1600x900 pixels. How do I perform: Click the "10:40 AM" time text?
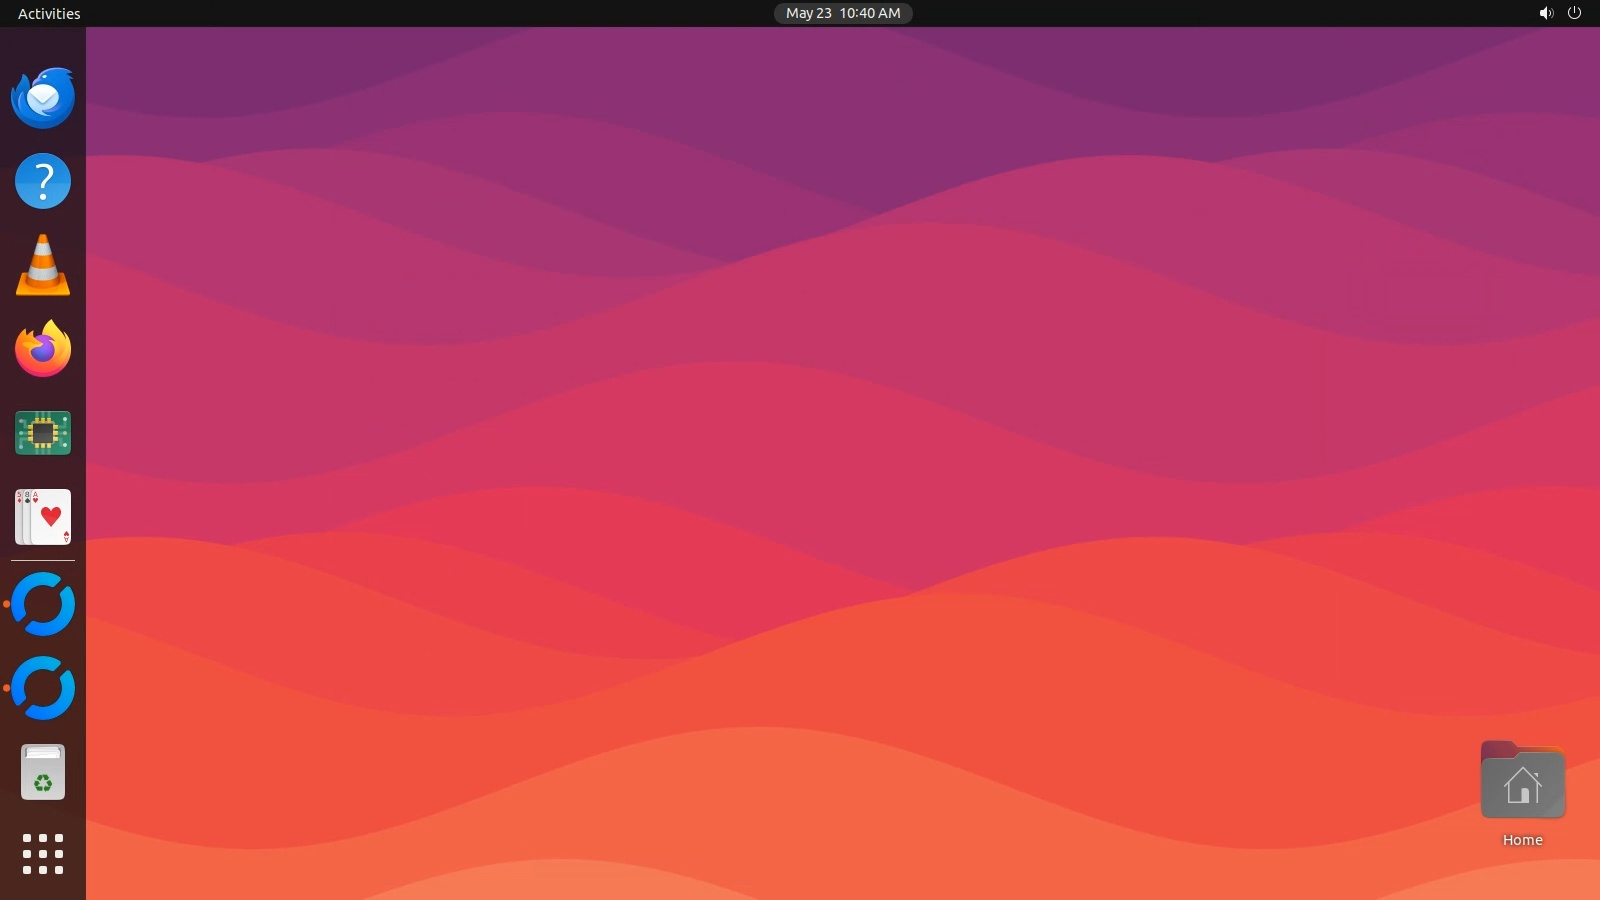(870, 13)
